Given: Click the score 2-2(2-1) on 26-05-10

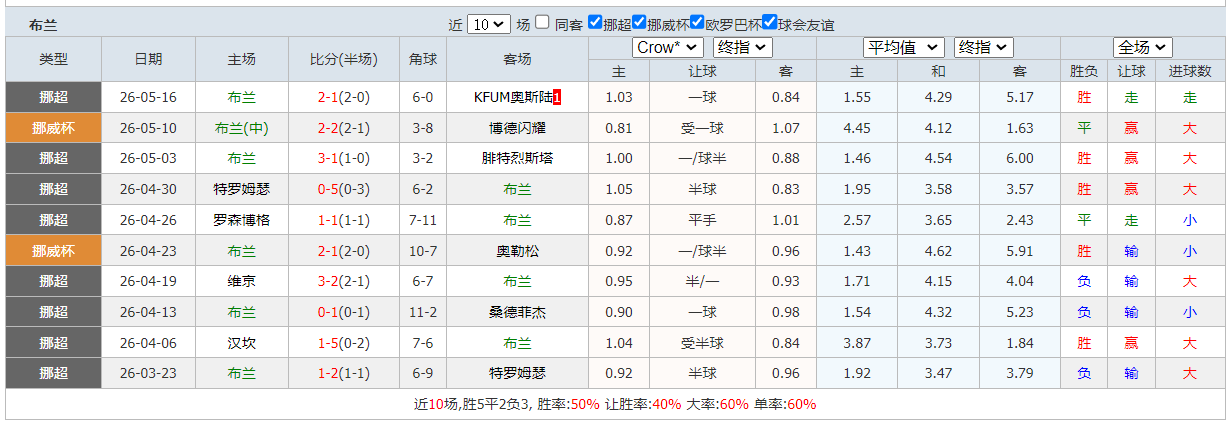Looking at the screenshot, I should click(344, 128).
